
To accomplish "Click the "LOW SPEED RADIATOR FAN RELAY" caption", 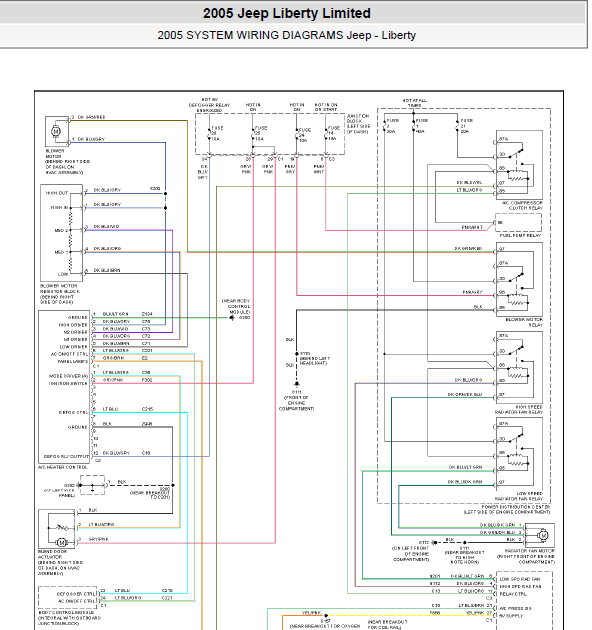I will (518, 496).
